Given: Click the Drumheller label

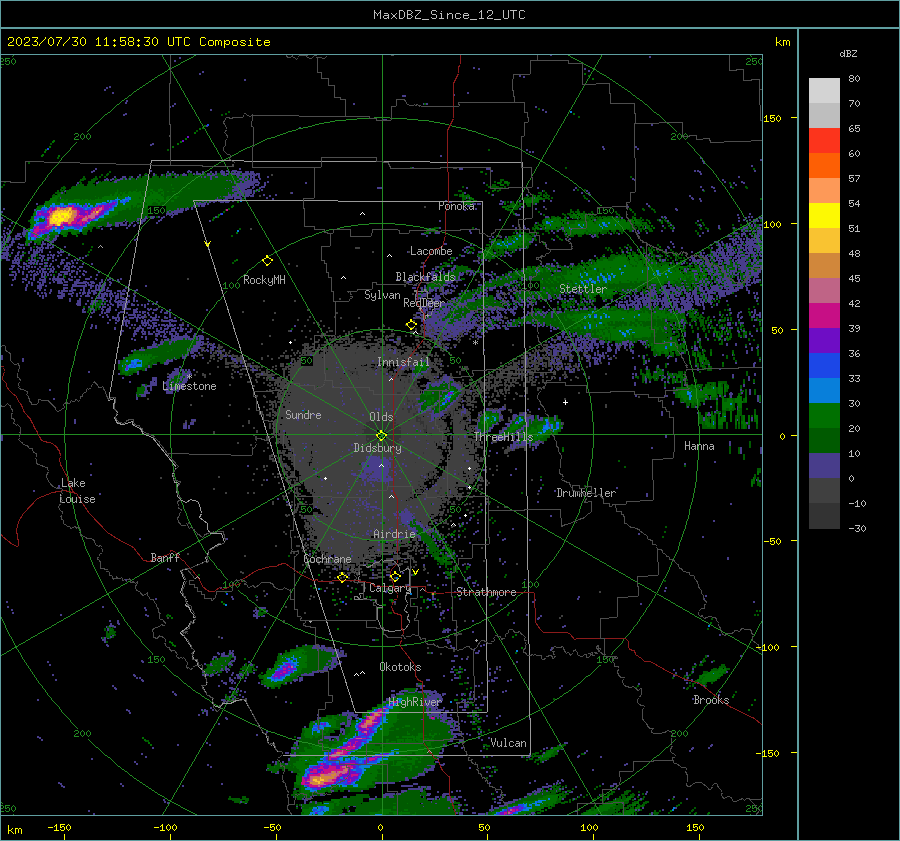Looking at the screenshot, I should 586,493.
